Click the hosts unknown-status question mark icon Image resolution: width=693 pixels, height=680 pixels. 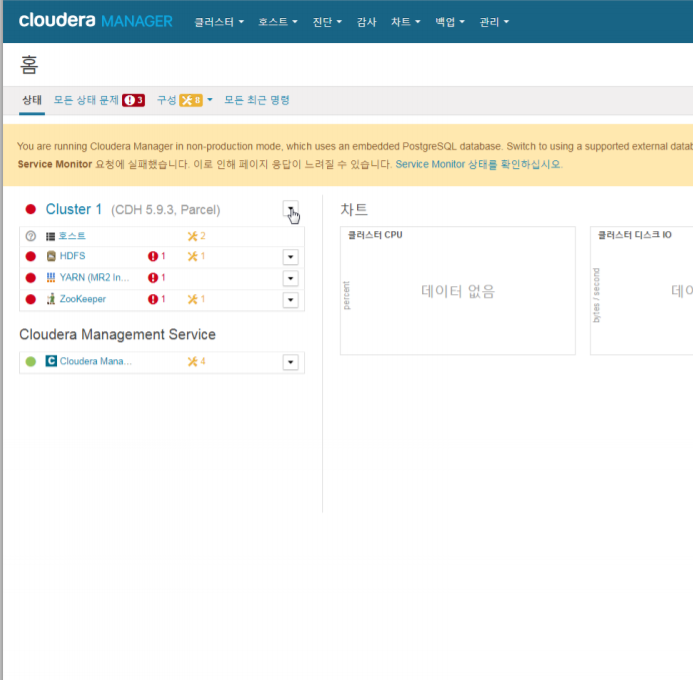pos(30,236)
